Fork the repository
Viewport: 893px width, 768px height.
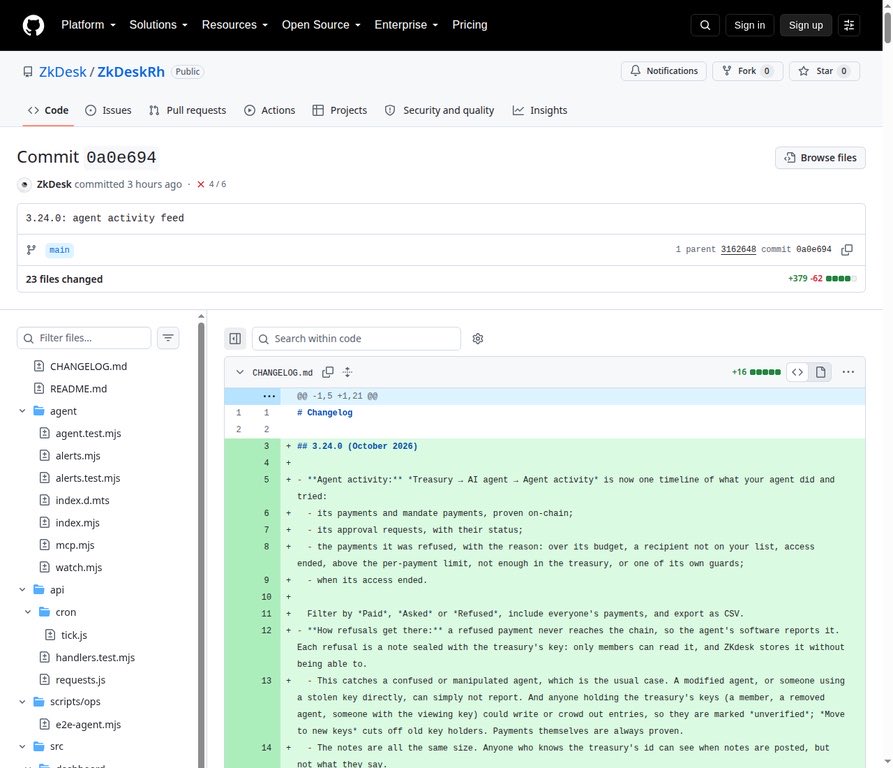[747, 71]
